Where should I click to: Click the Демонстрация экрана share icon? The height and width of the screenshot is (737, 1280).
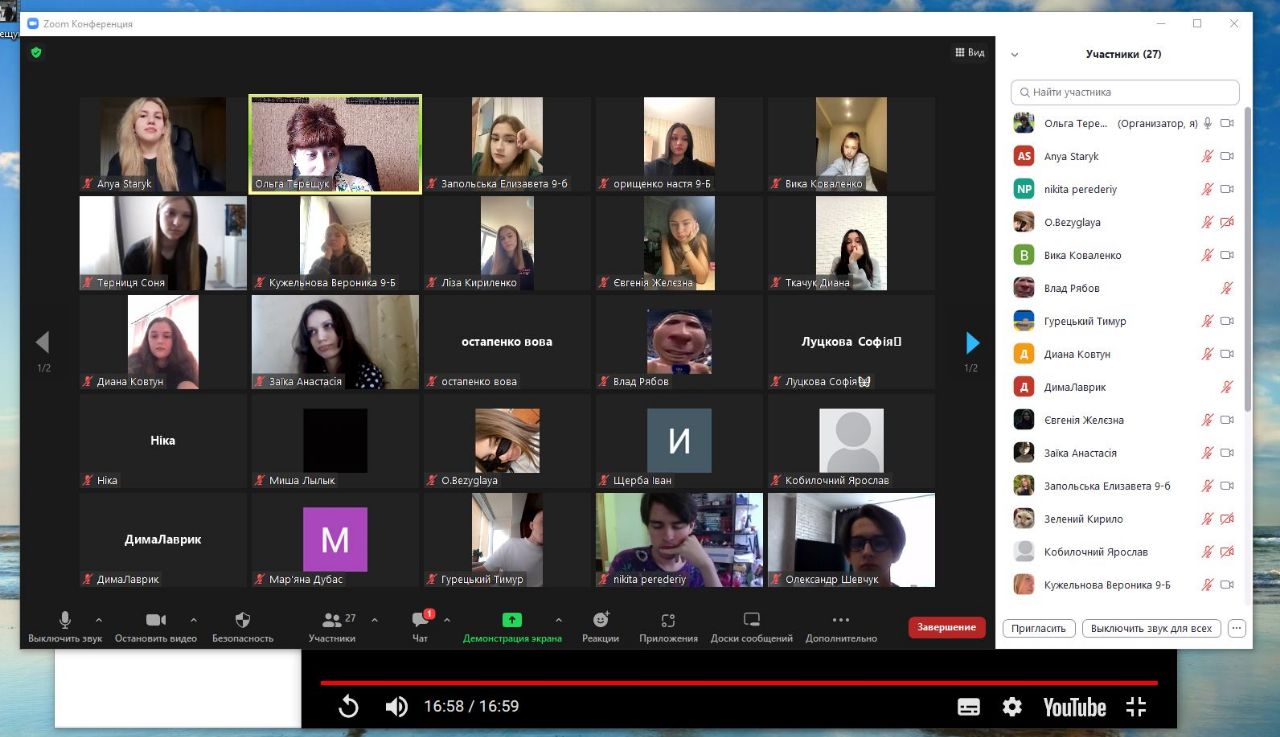pos(512,620)
